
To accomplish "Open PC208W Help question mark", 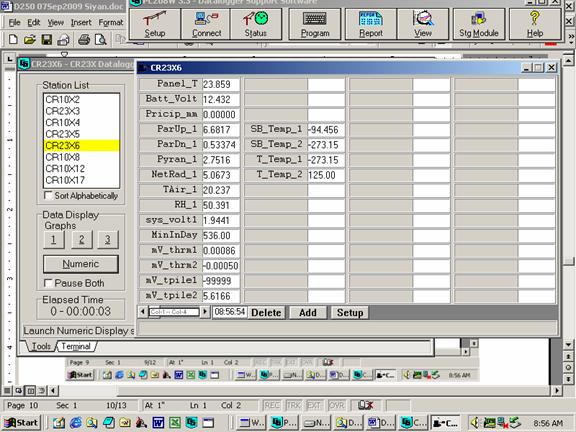I will click(535, 24).
